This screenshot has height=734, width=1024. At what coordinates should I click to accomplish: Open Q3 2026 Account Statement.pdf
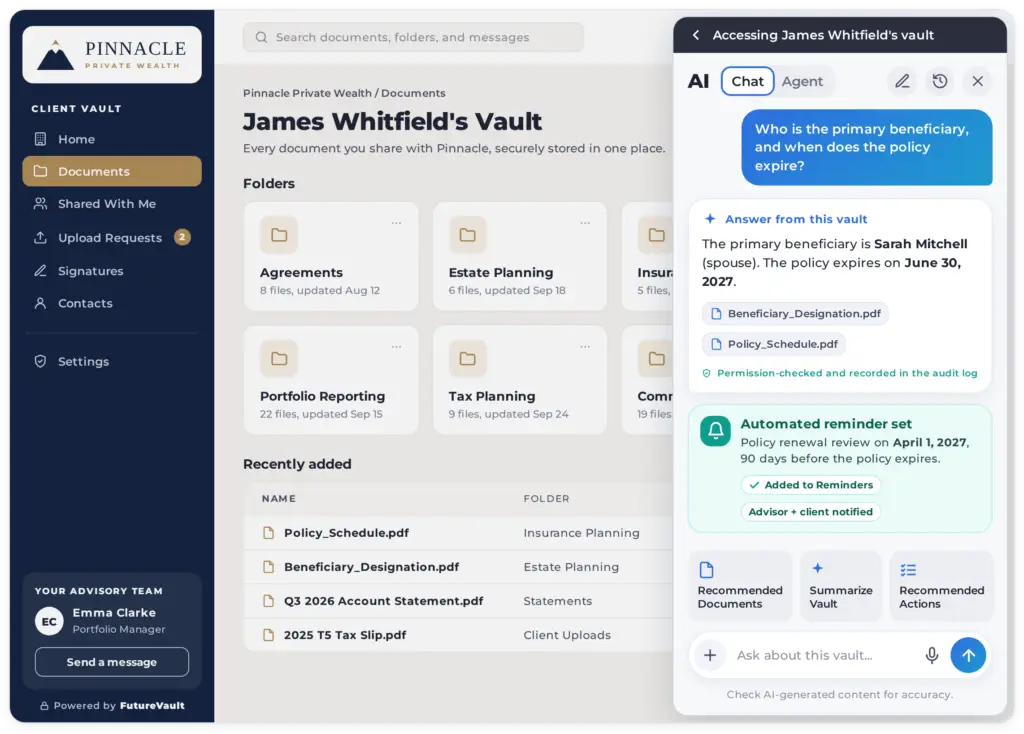(x=383, y=601)
